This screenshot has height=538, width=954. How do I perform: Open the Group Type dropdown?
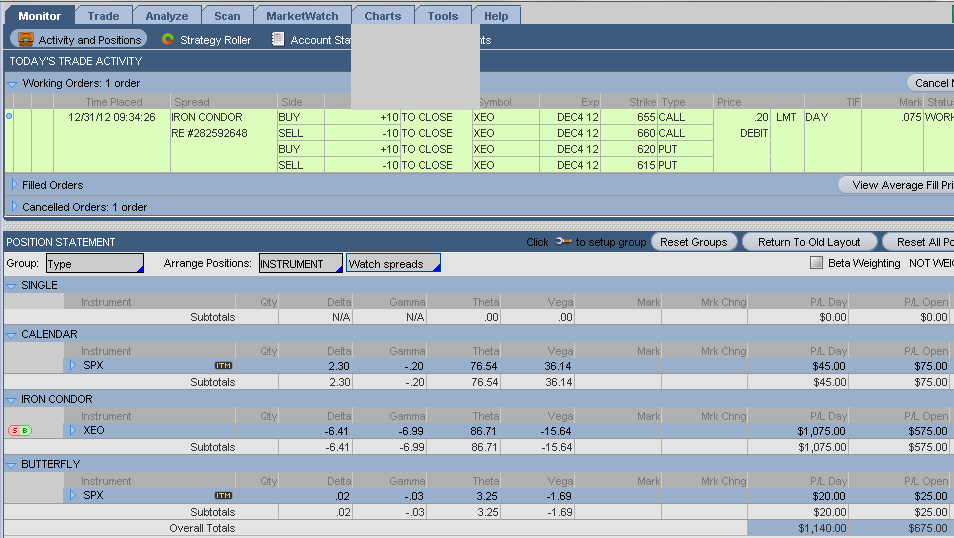[95, 264]
